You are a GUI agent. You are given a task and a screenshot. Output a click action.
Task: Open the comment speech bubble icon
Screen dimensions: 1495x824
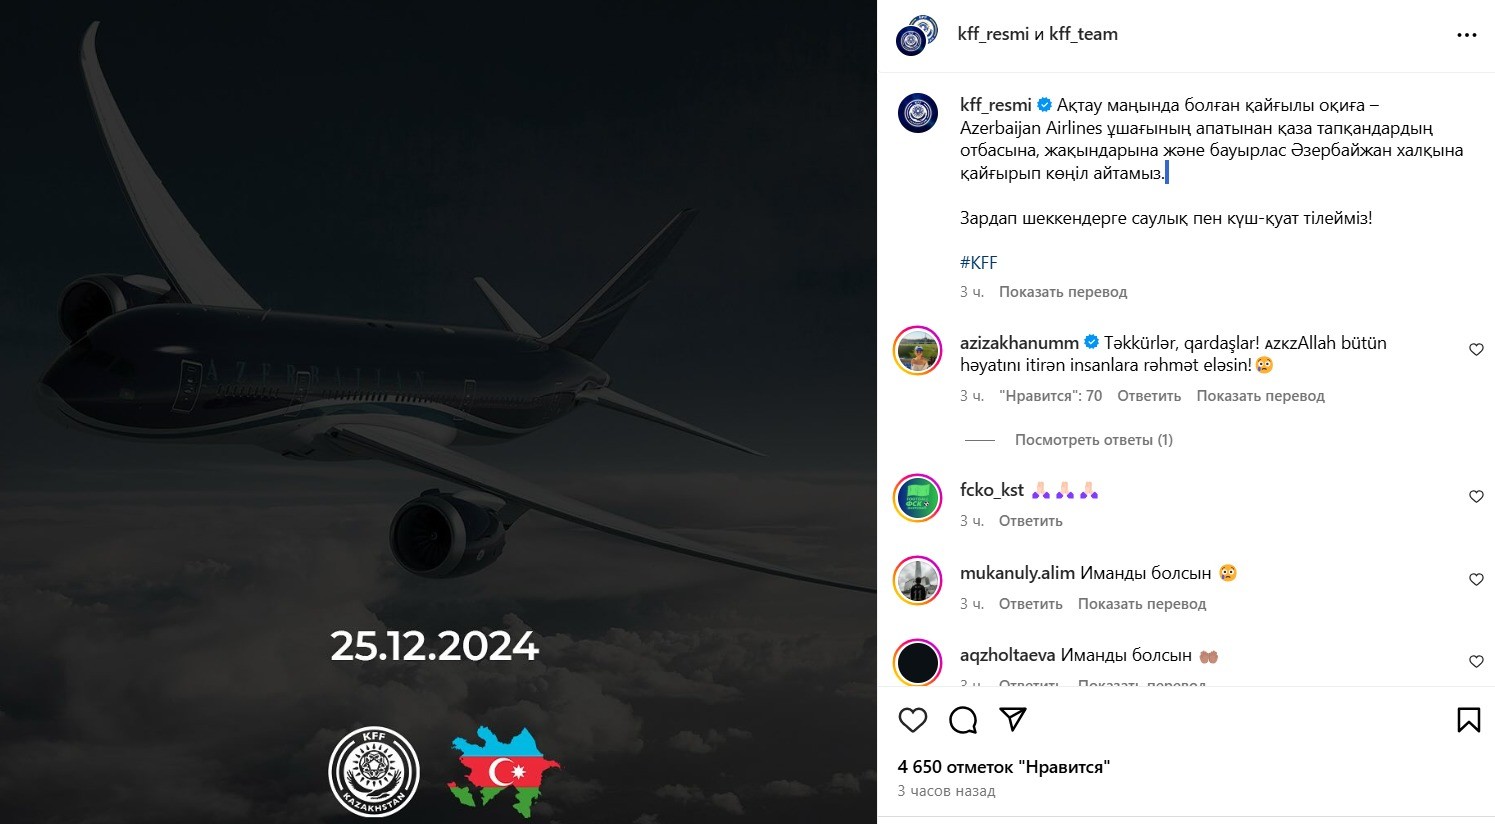click(963, 720)
